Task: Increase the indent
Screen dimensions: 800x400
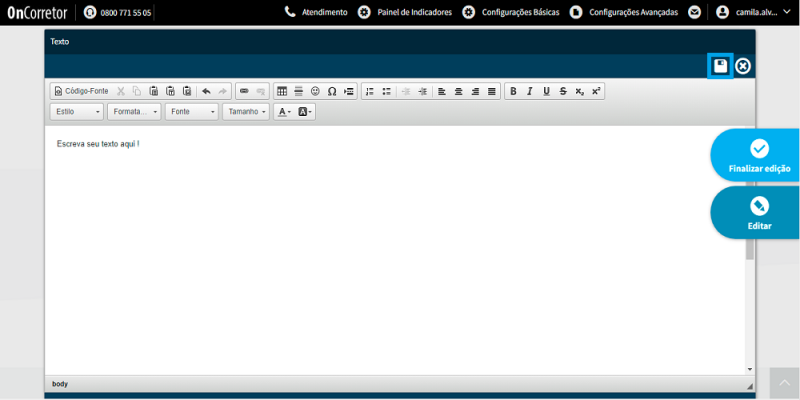Action: coord(422,91)
